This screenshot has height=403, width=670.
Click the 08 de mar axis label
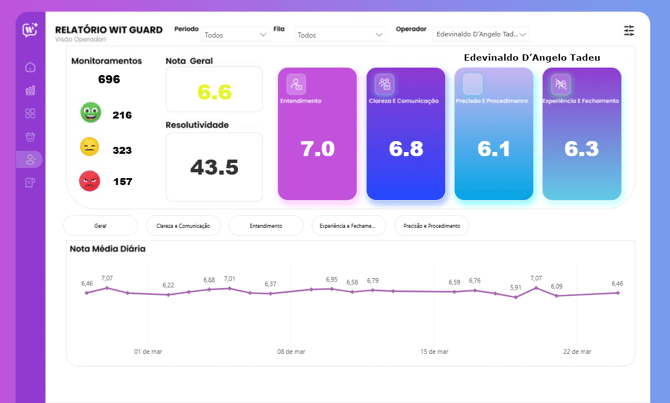(291, 352)
